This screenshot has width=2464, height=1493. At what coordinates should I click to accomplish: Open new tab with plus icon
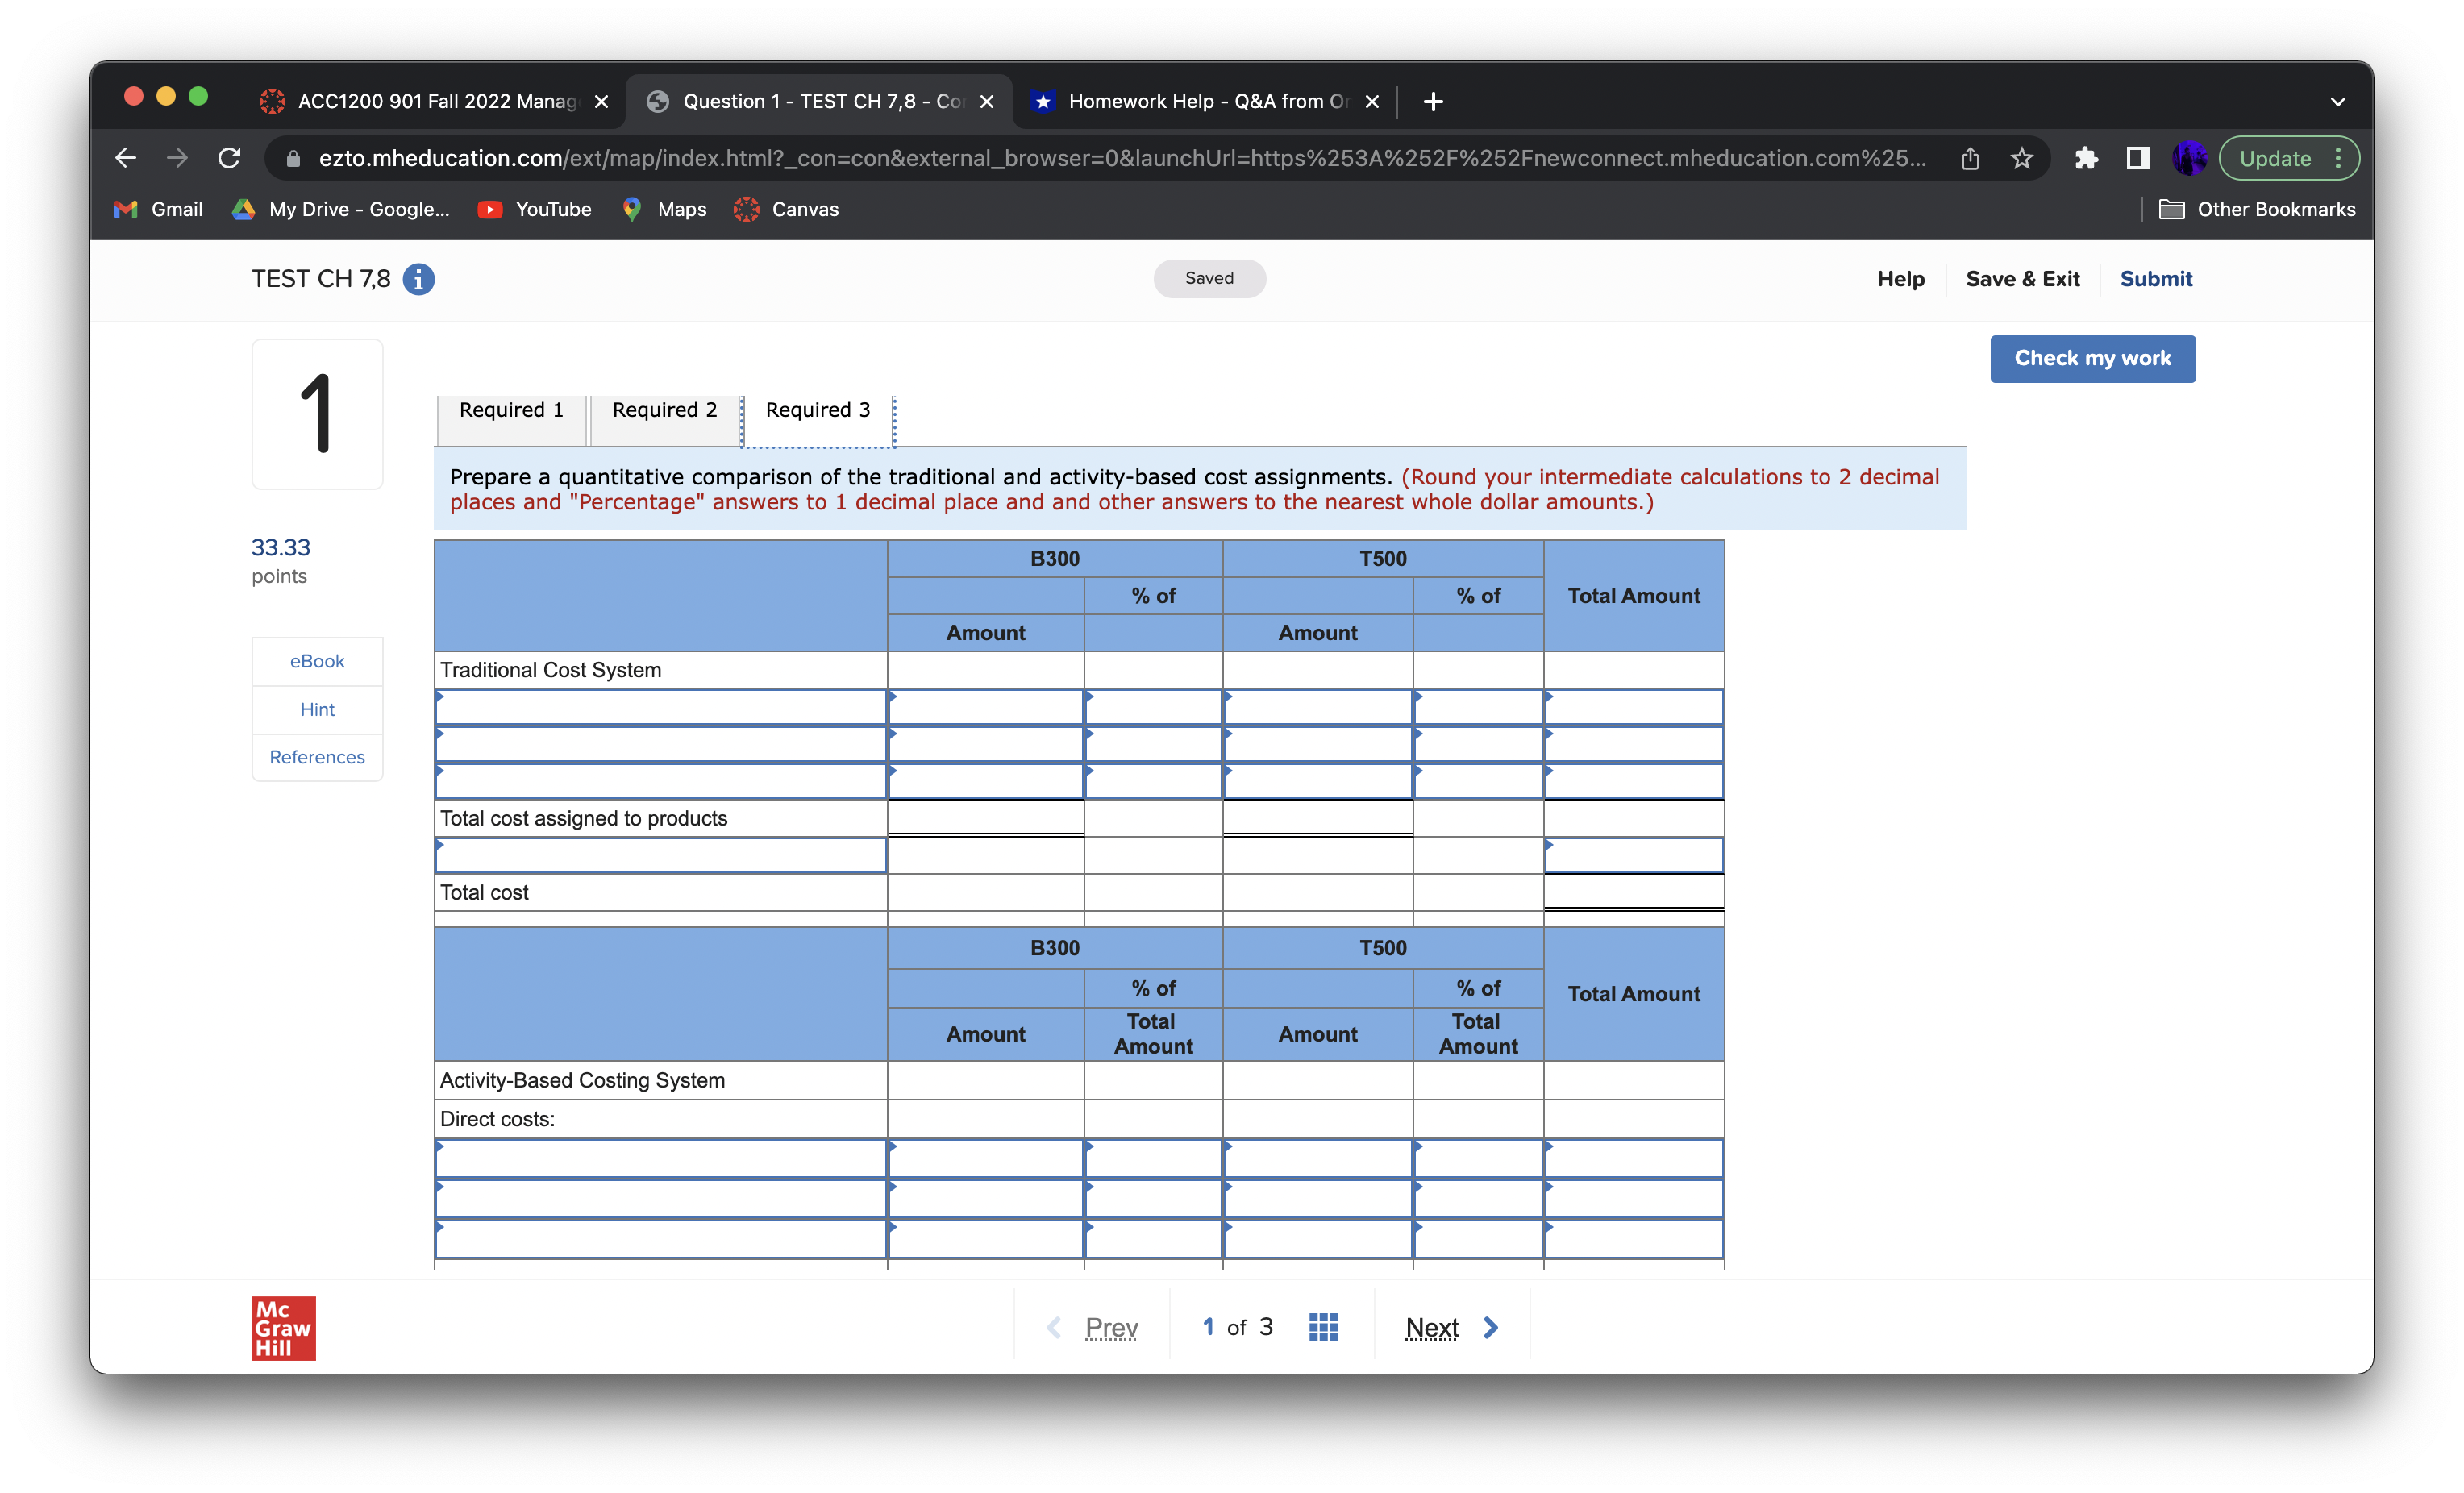click(1432, 101)
